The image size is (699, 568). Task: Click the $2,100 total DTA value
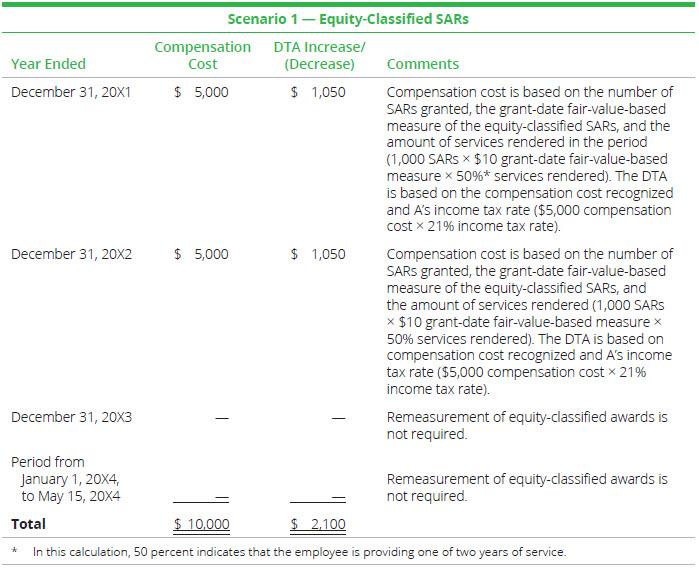(318, 524)
